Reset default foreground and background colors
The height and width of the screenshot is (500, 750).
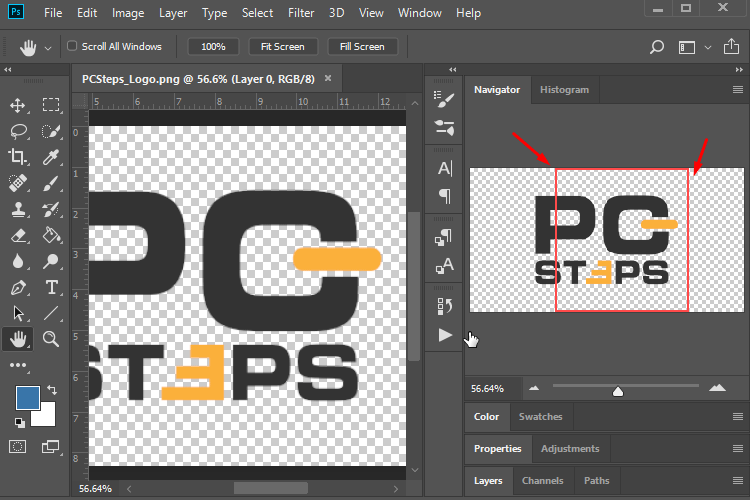[20, 422]
